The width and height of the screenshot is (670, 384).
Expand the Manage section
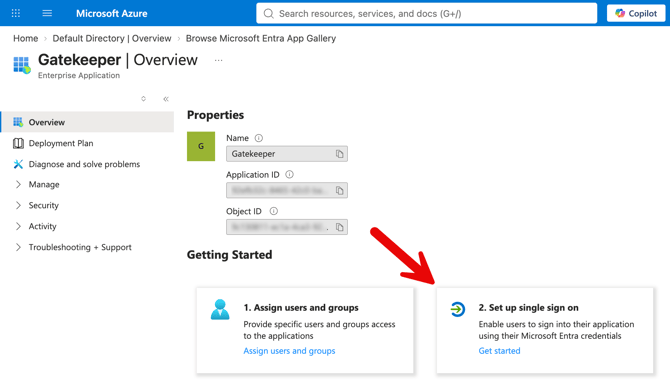pos(44,185)
